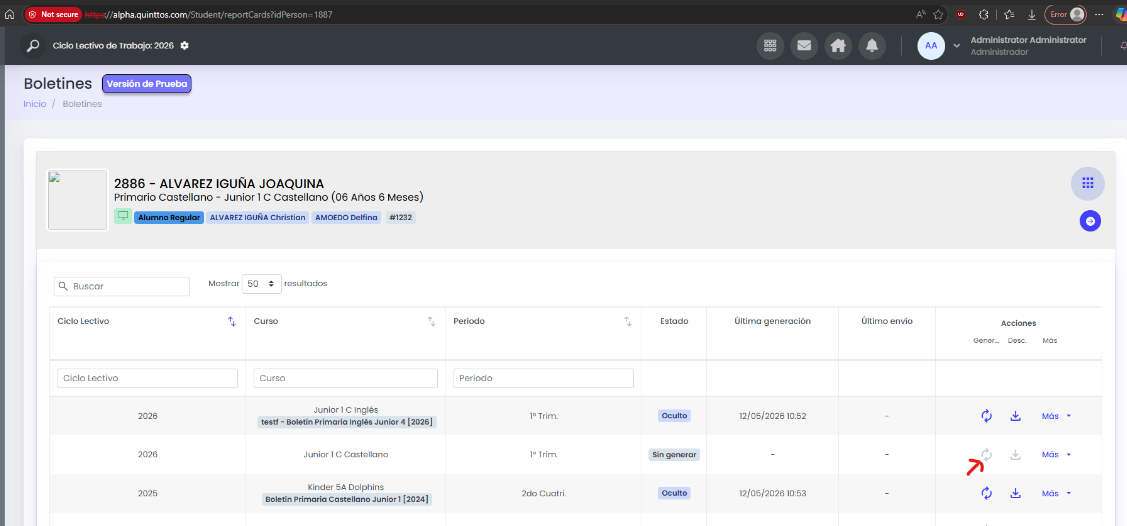Screen dimensions: 1127x526
Task: Open the apps grid icon in header
Action: coord(770,45)
